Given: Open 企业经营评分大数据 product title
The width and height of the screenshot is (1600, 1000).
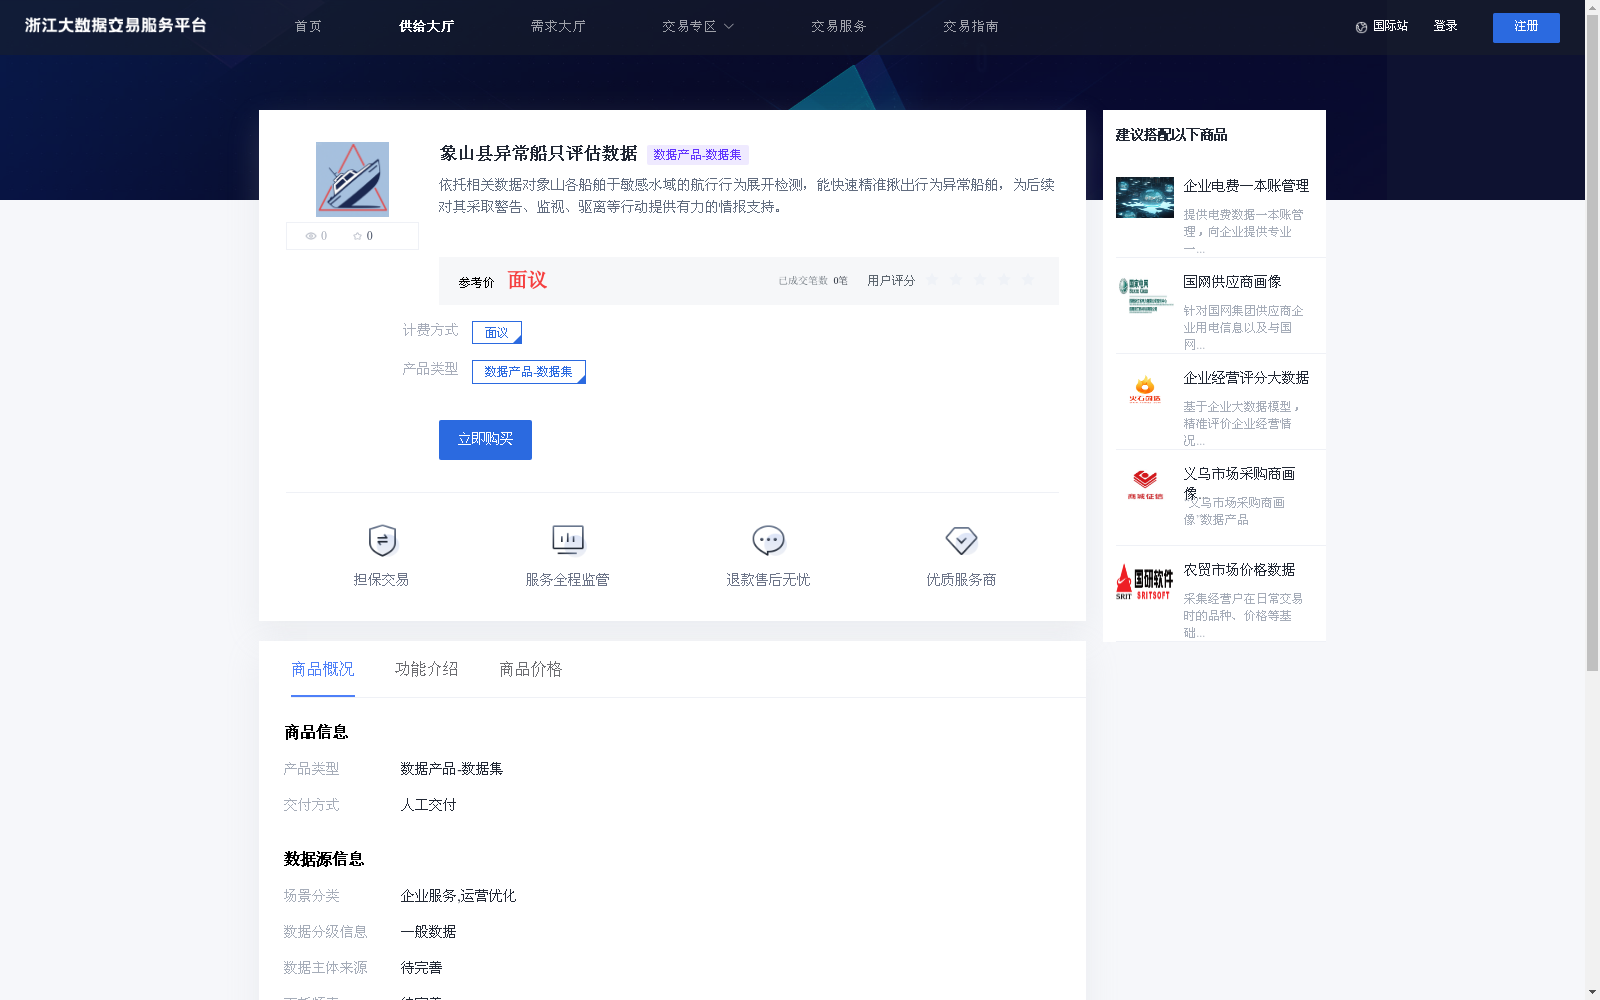Looking at the screenshot, I should tap(1246, 378).
